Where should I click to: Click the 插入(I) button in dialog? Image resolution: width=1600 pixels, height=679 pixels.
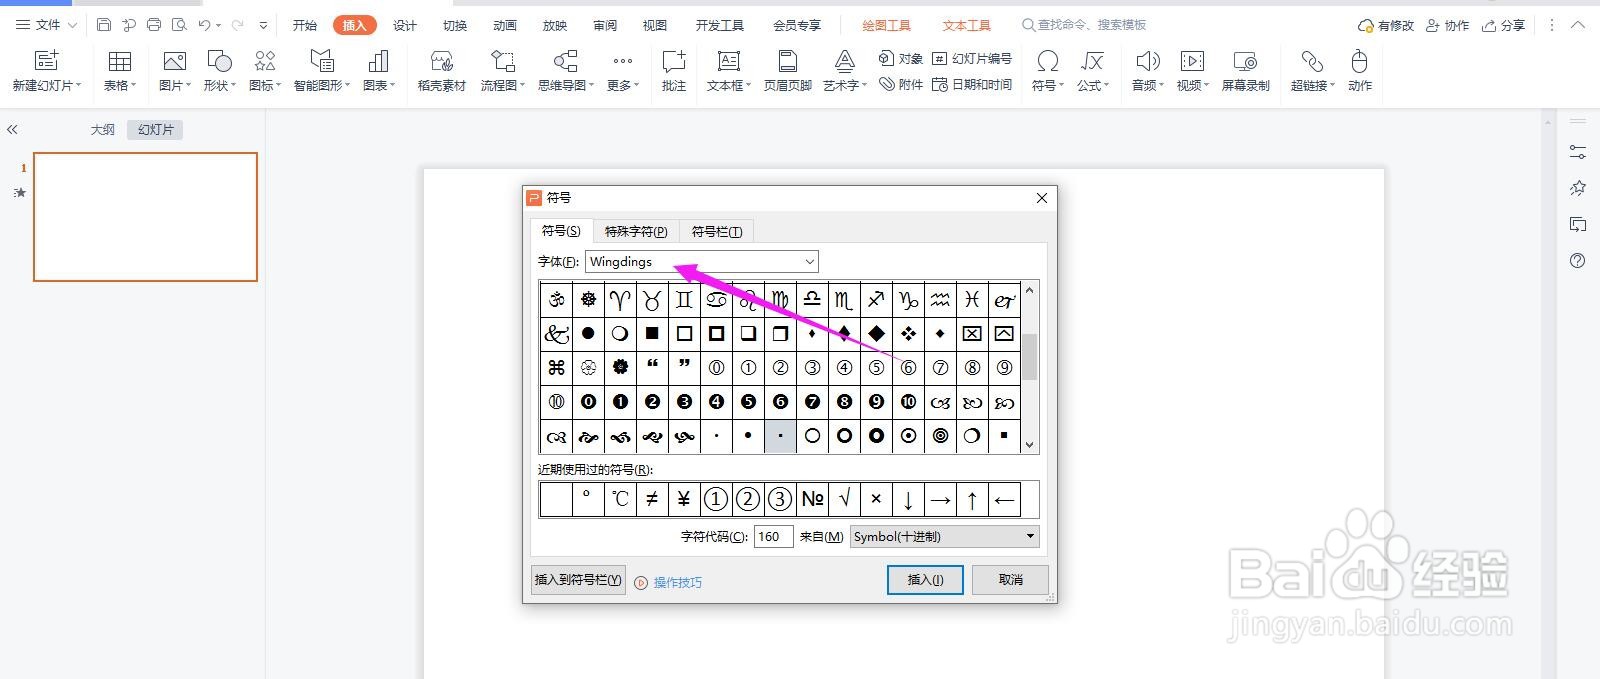[x=925, y=580]
